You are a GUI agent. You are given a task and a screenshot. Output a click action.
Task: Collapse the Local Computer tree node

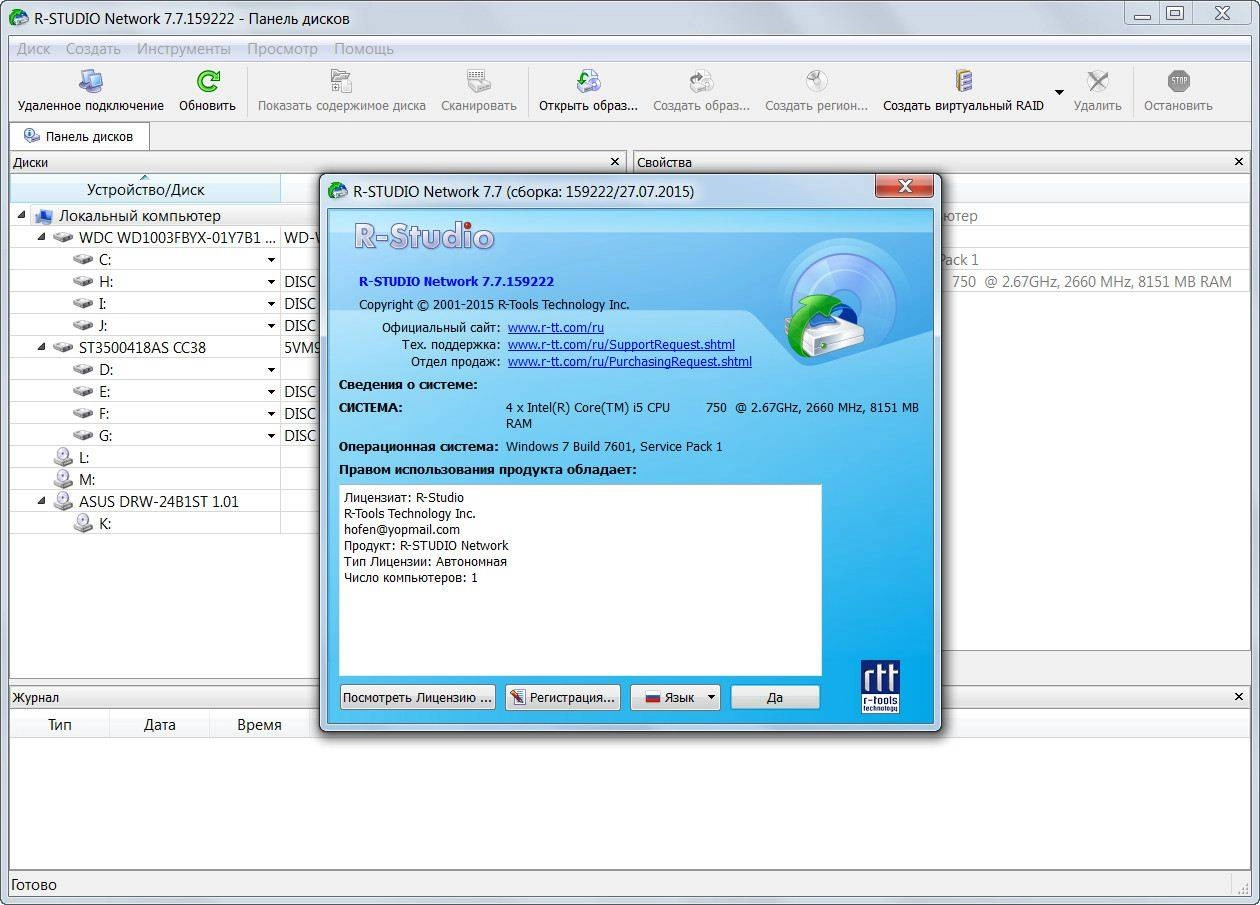(x=21, y=216)
